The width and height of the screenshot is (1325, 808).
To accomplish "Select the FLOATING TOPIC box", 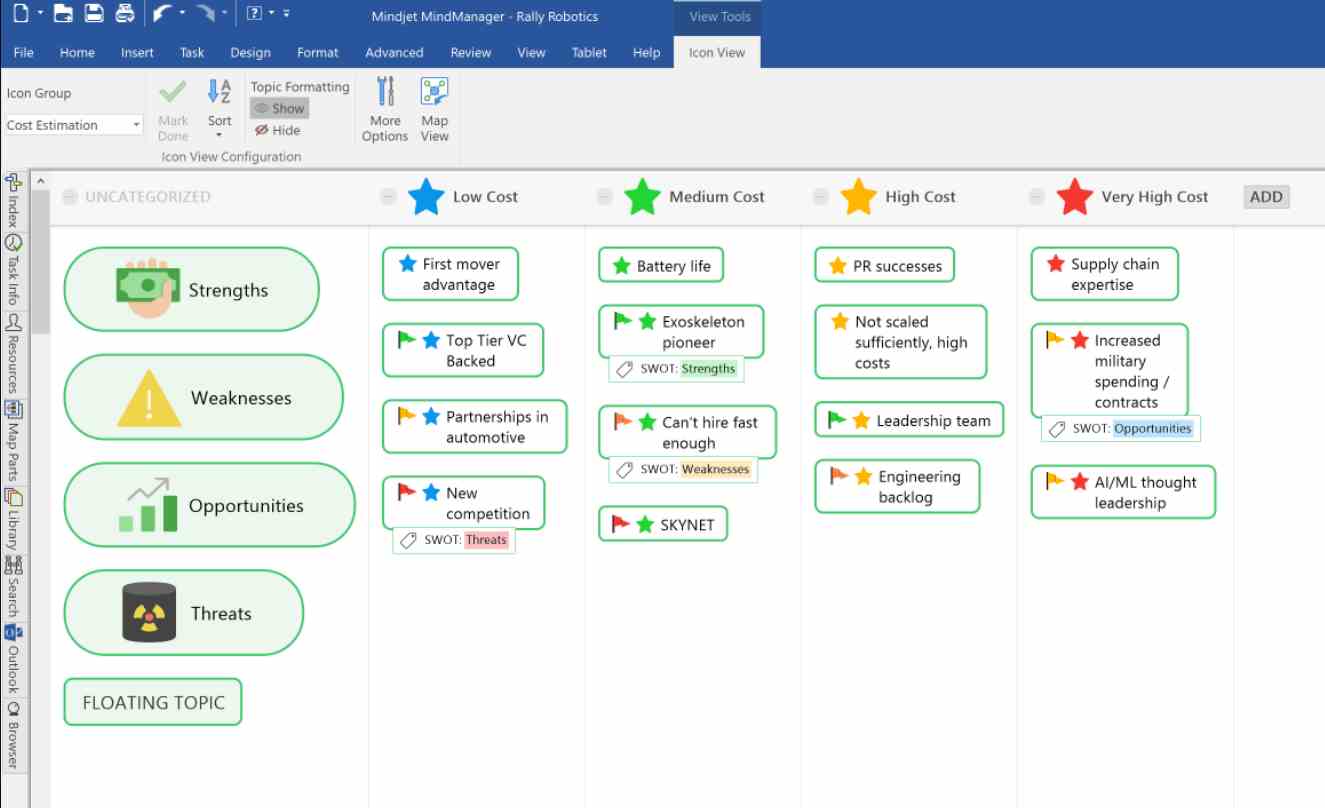I will coord(153,702).
